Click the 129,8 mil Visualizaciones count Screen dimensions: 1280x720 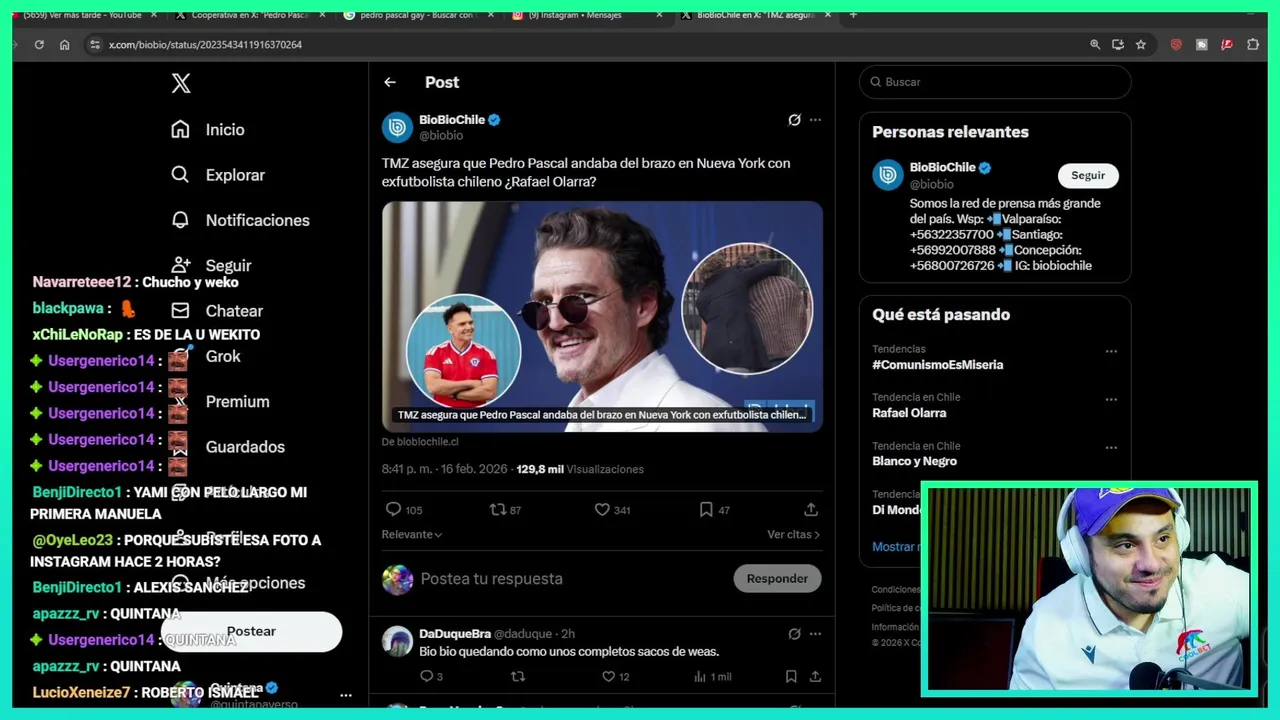pyautogui.click(x=580, y=469)
